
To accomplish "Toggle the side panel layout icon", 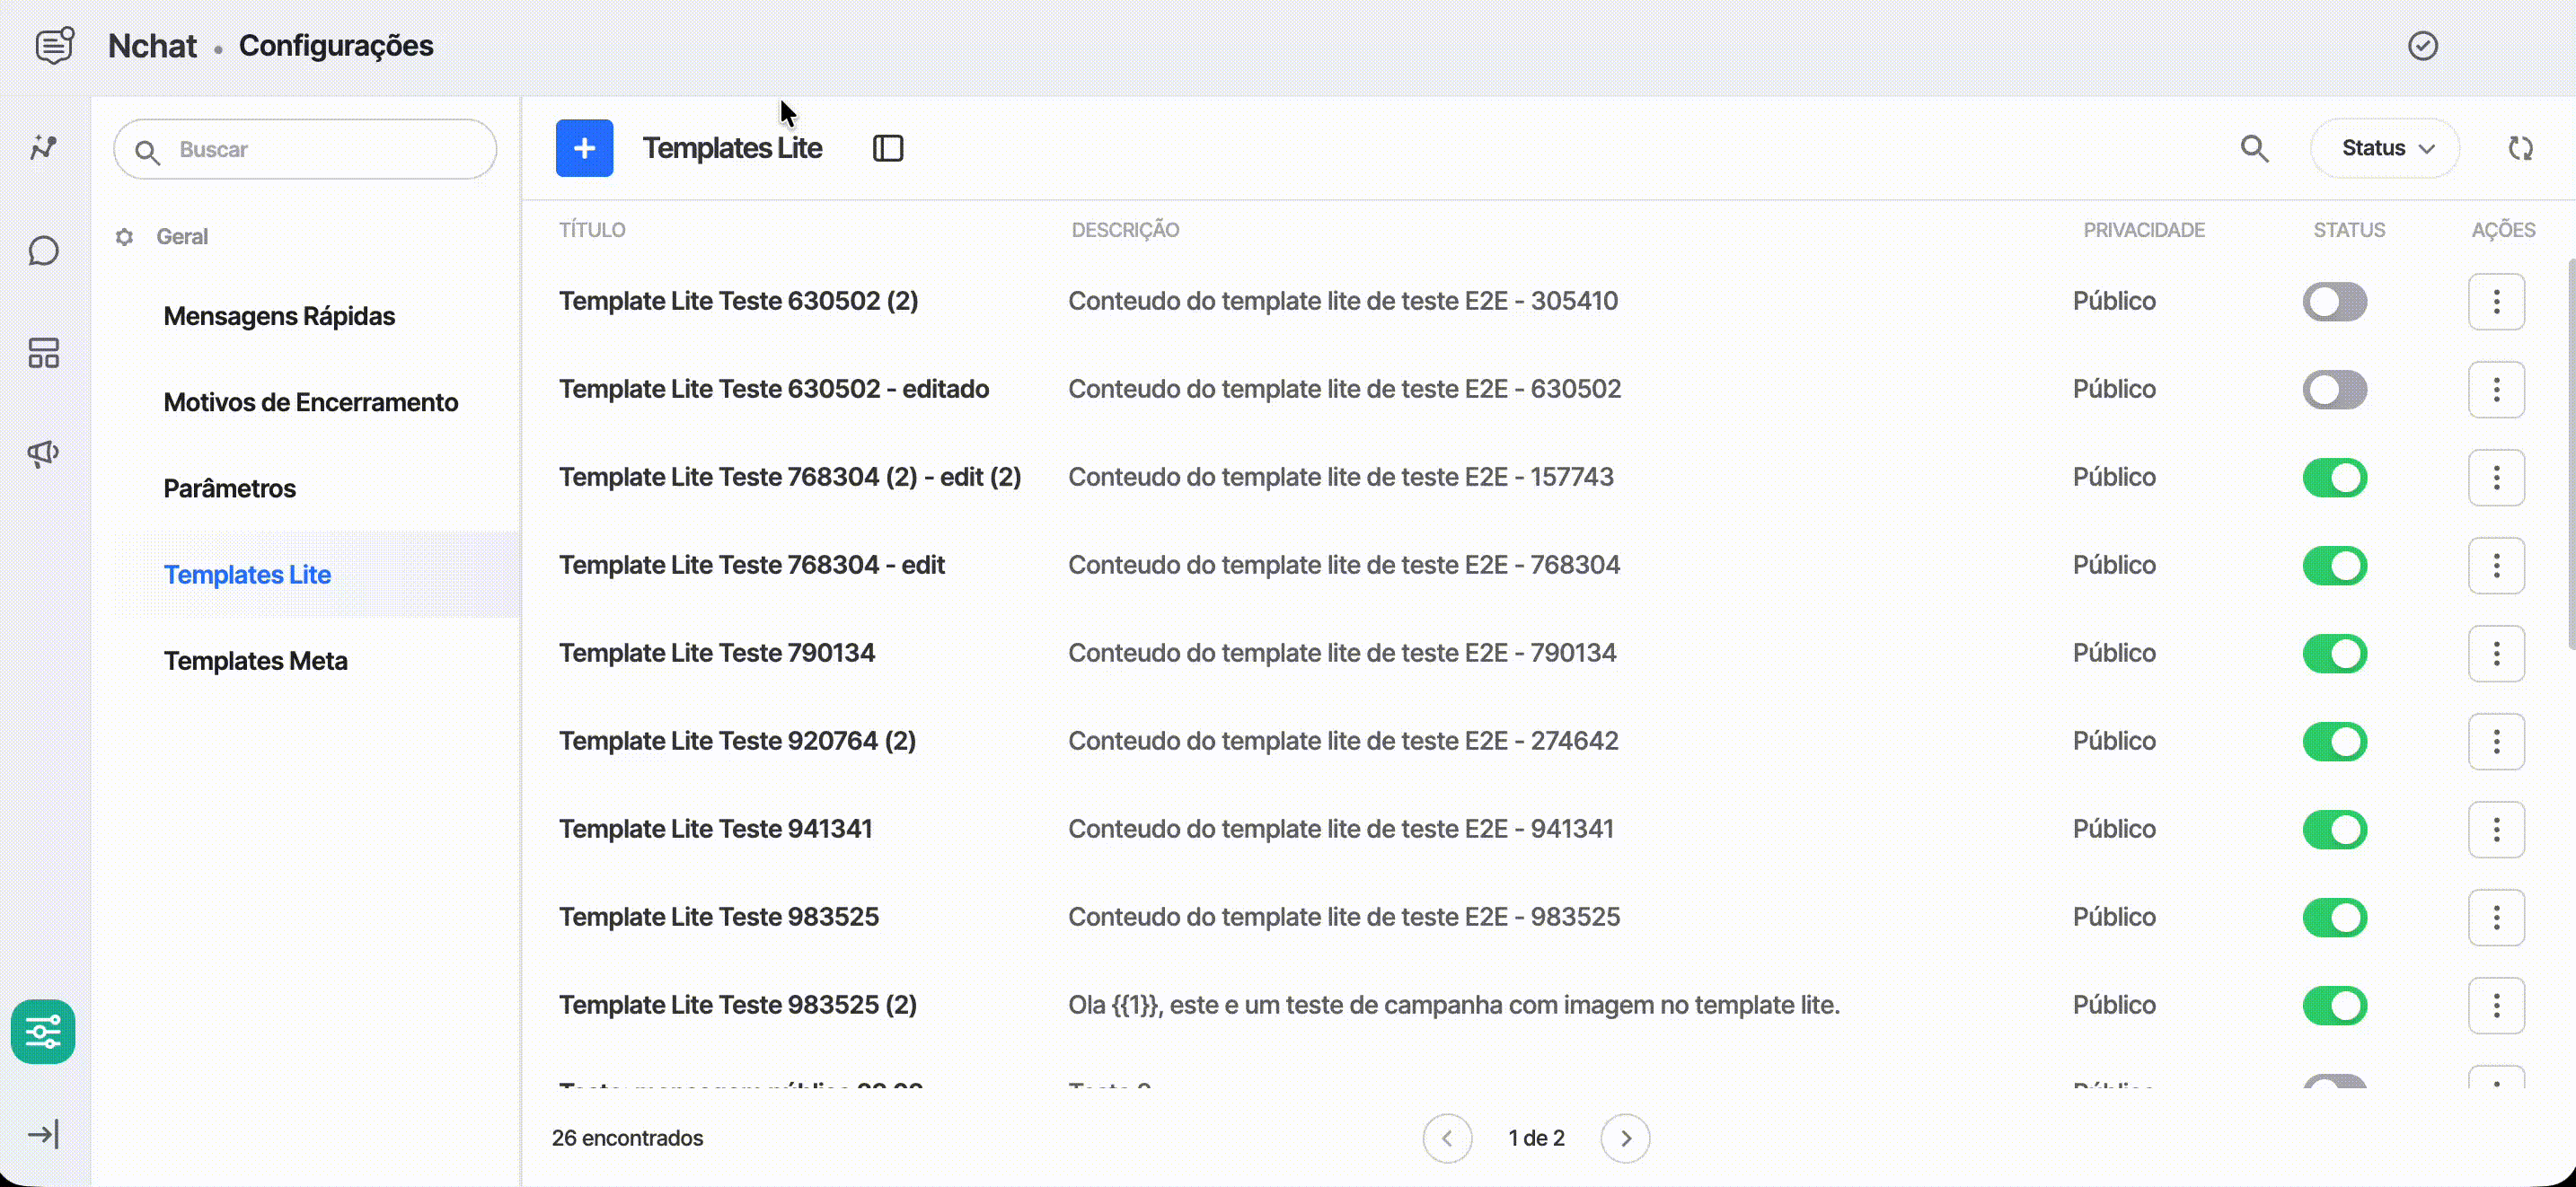I will [x=888, y=148].
